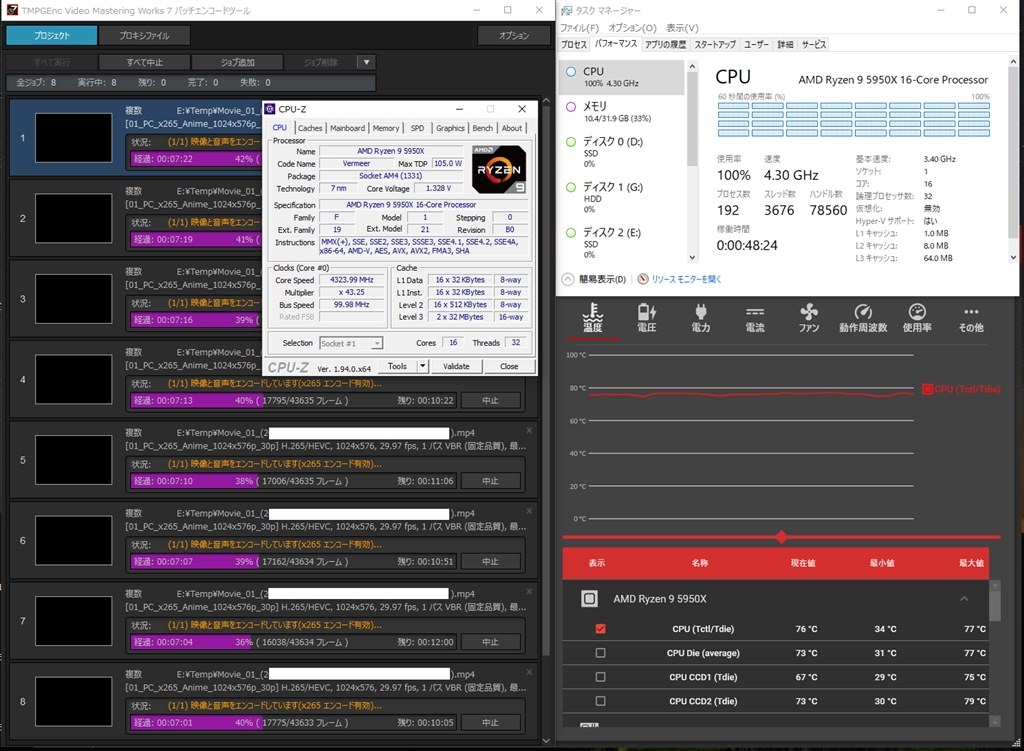
Task: Remove job 5 with its X icon
Action: tap(529, 430)
